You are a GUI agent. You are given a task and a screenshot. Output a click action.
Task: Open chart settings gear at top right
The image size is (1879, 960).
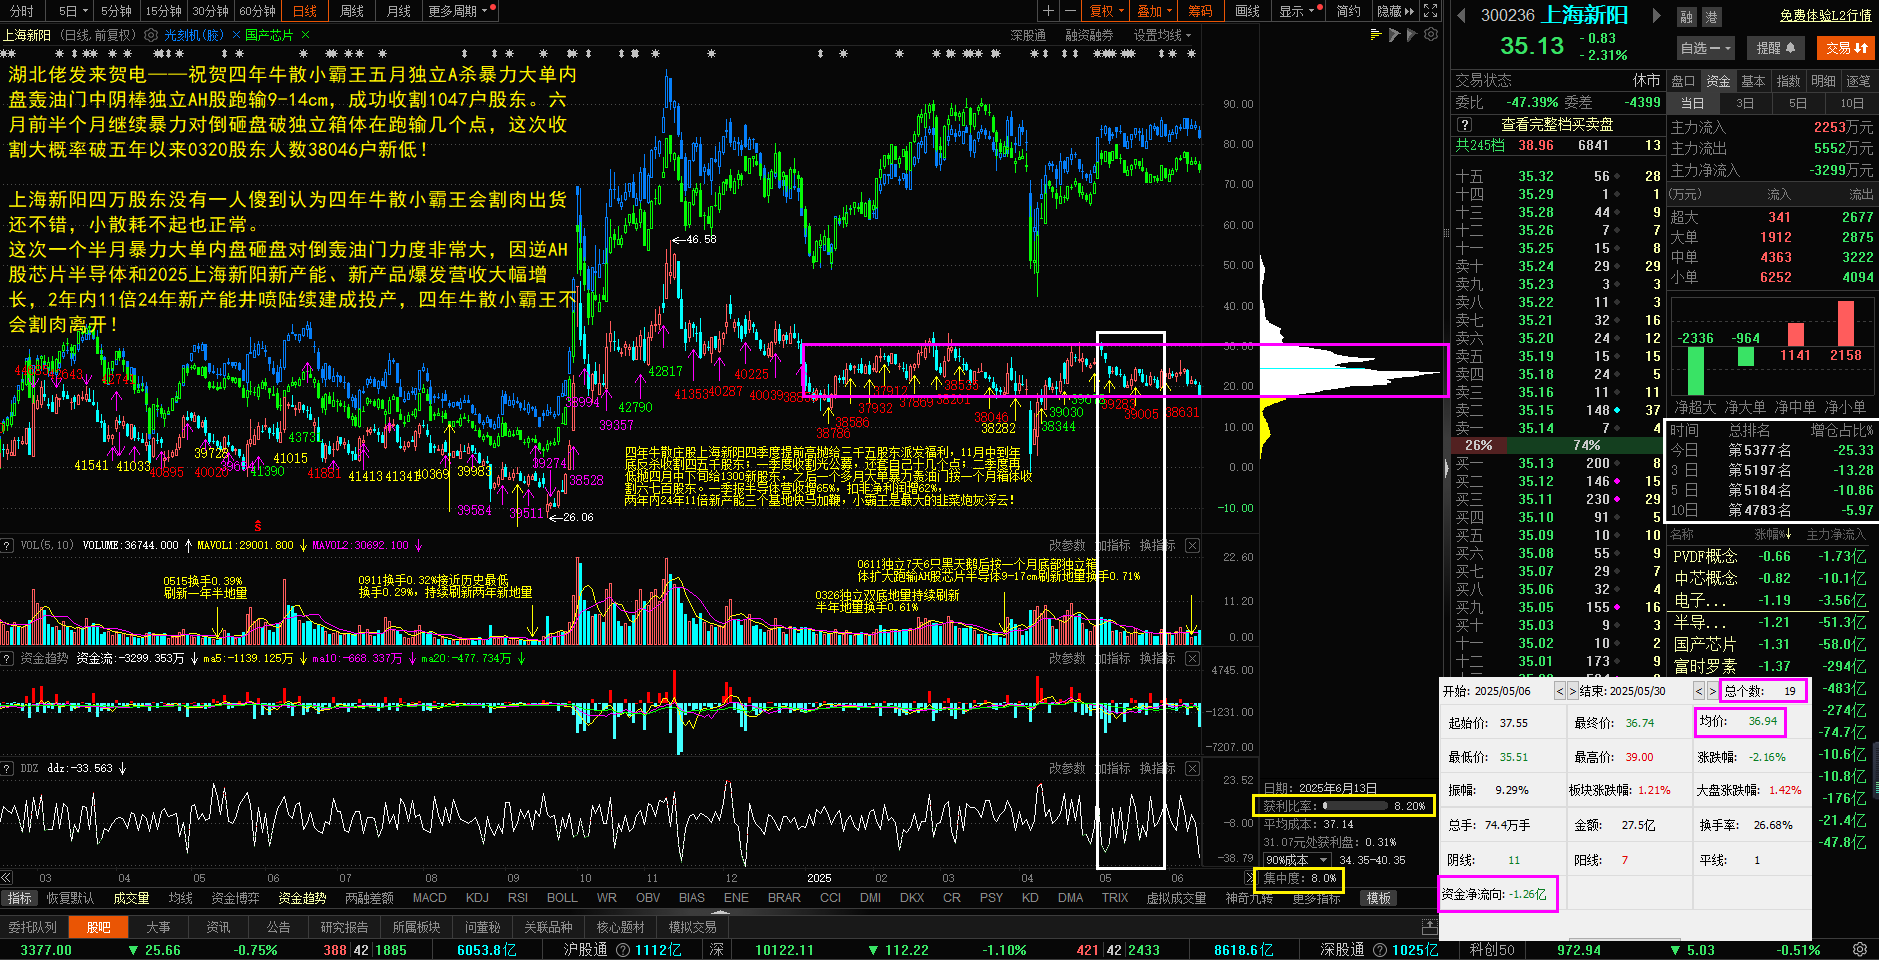pos(1431,35)
